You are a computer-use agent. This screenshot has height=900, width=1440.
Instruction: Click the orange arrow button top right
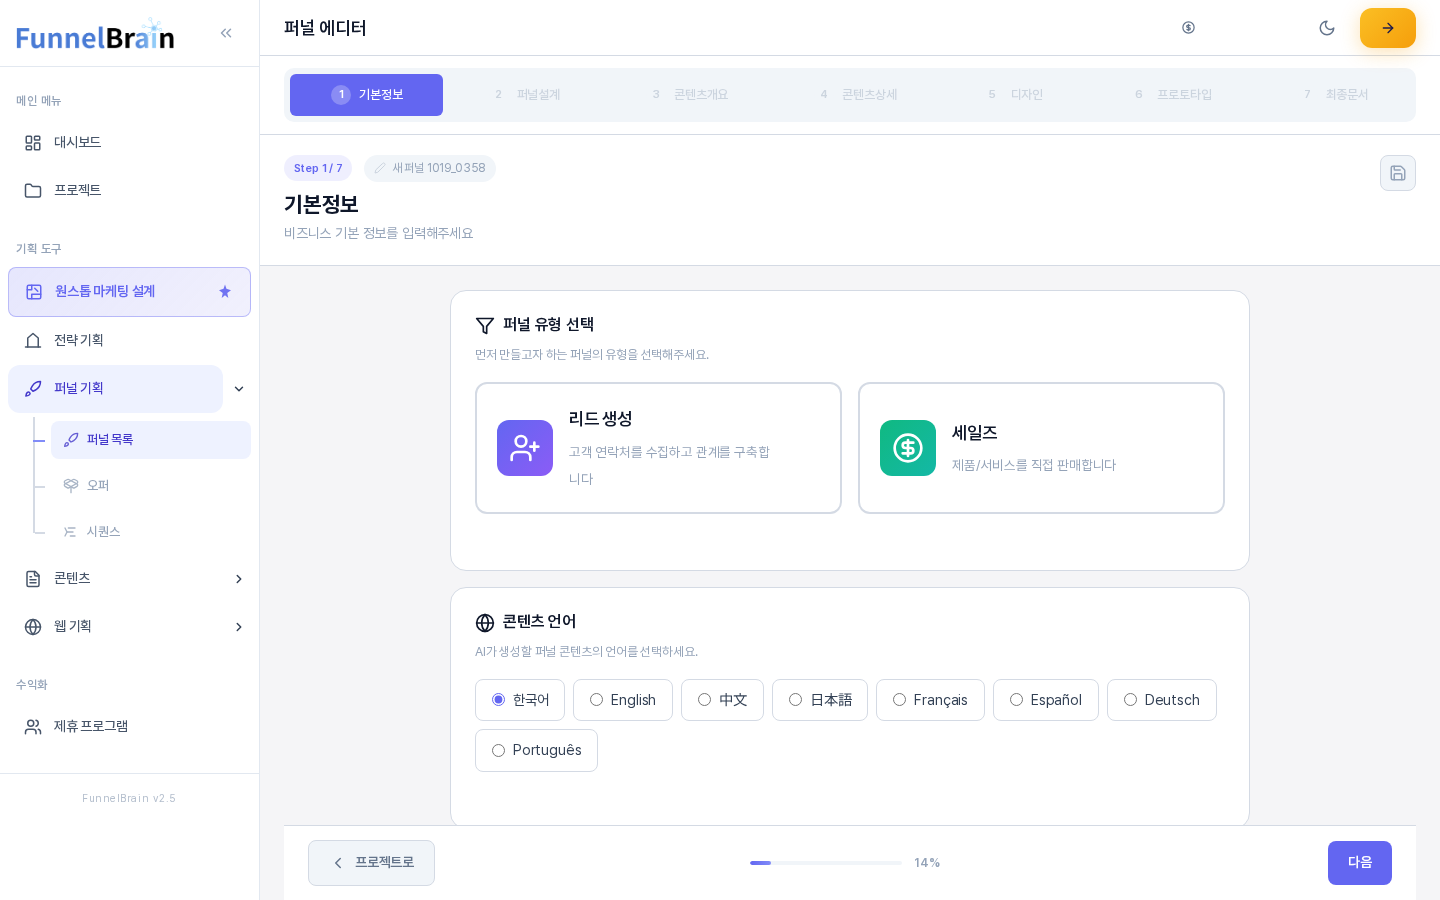click(1388, 28)
